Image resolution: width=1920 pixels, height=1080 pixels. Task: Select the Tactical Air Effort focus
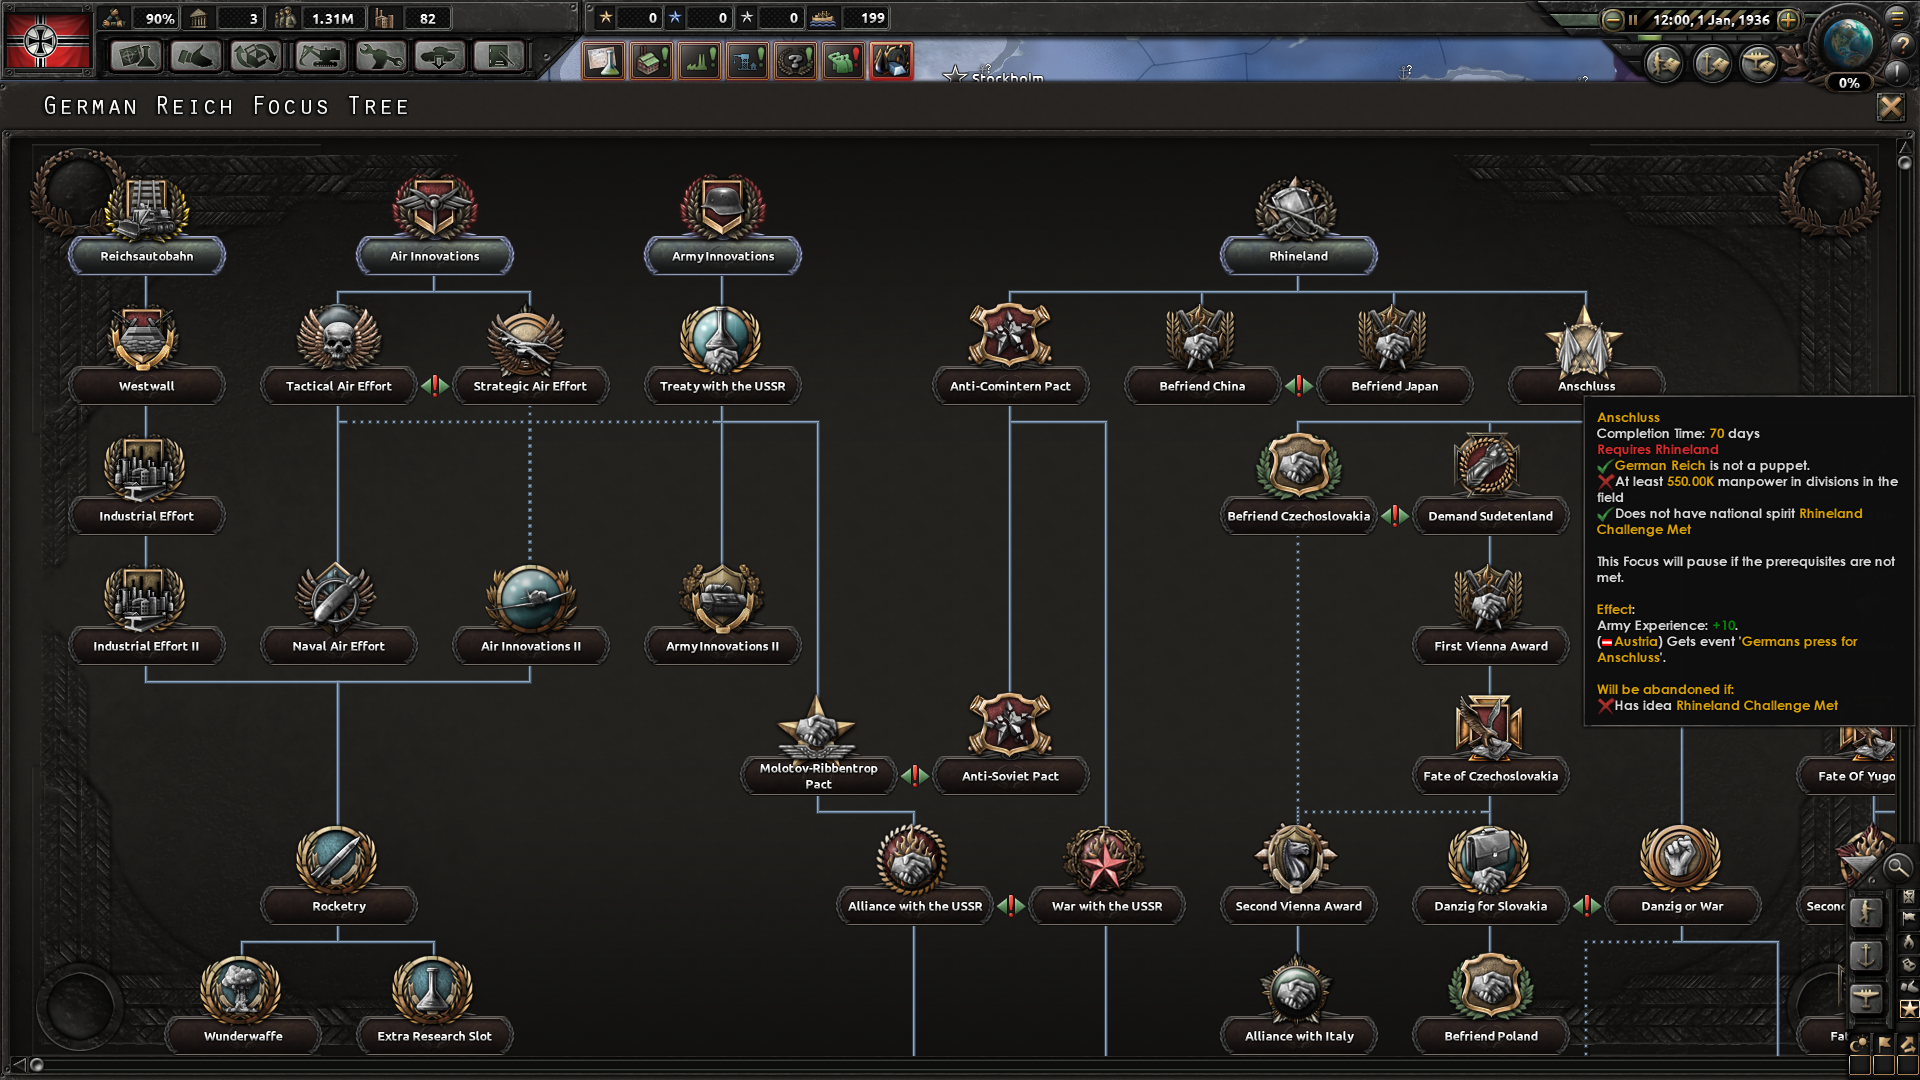[x=339, y=355]
